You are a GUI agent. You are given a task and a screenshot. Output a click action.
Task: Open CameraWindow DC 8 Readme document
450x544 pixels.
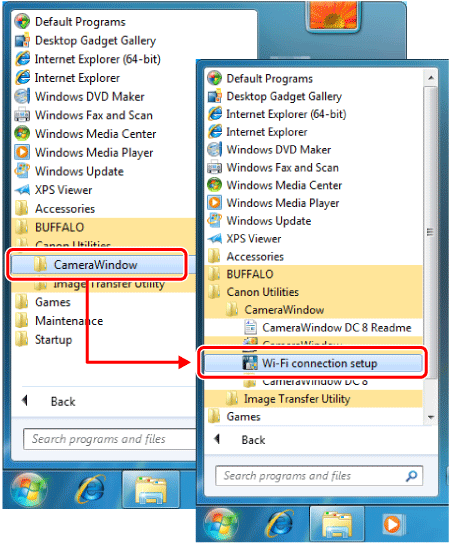tap(328, 328)
